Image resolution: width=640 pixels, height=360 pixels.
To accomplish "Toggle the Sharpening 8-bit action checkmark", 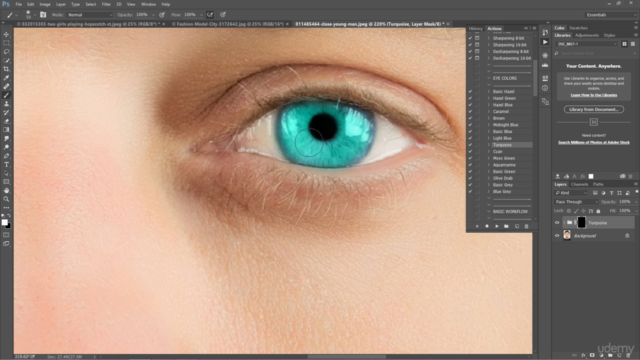I will pos(470,38).
